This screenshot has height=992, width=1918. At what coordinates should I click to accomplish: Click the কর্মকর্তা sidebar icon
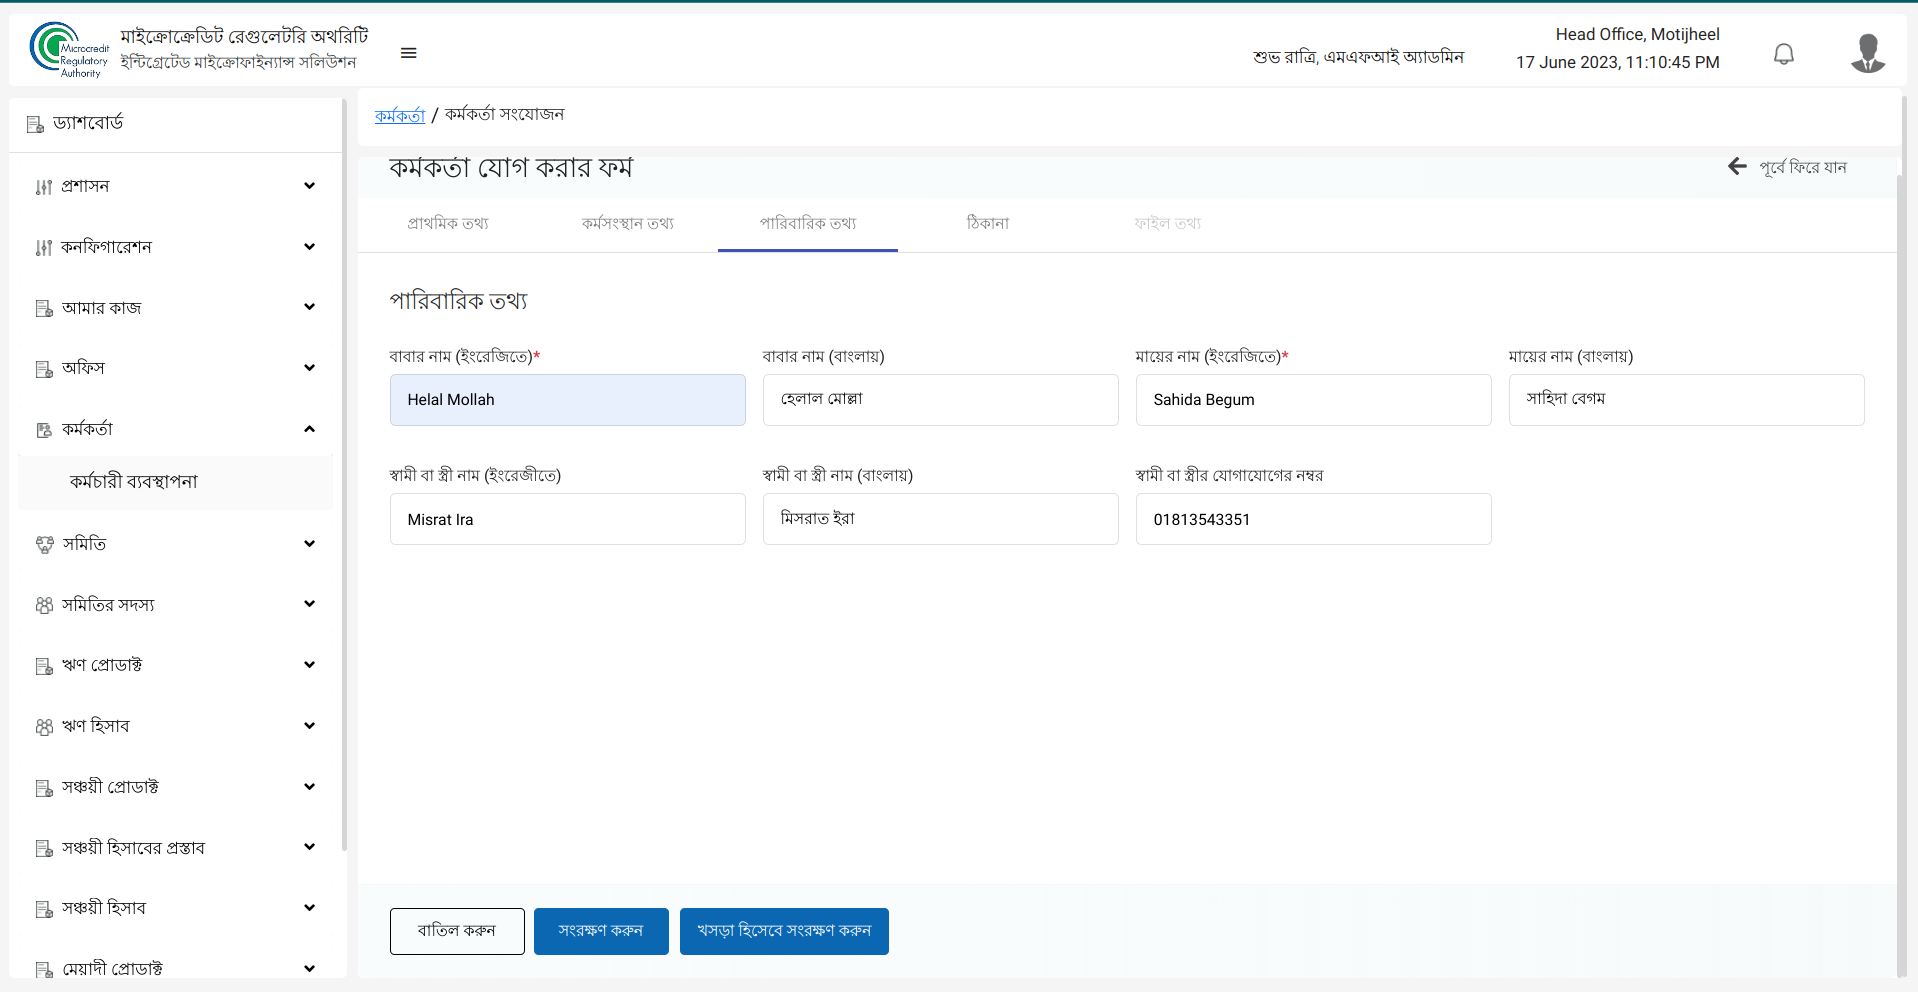[x=44, y=430]
